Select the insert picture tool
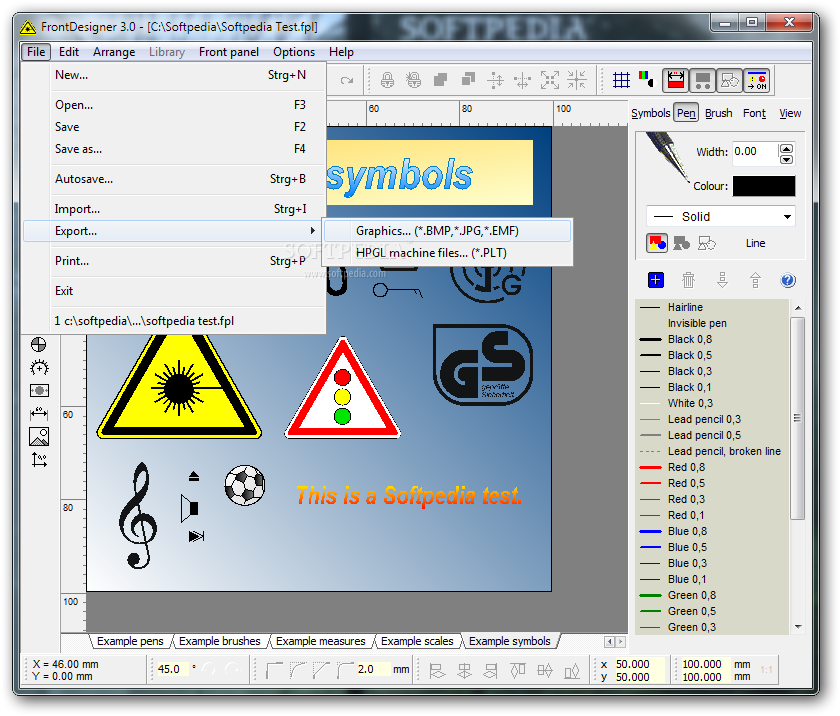Image resolution: width=840 pixels, height=716 pixels. (39, 436)
